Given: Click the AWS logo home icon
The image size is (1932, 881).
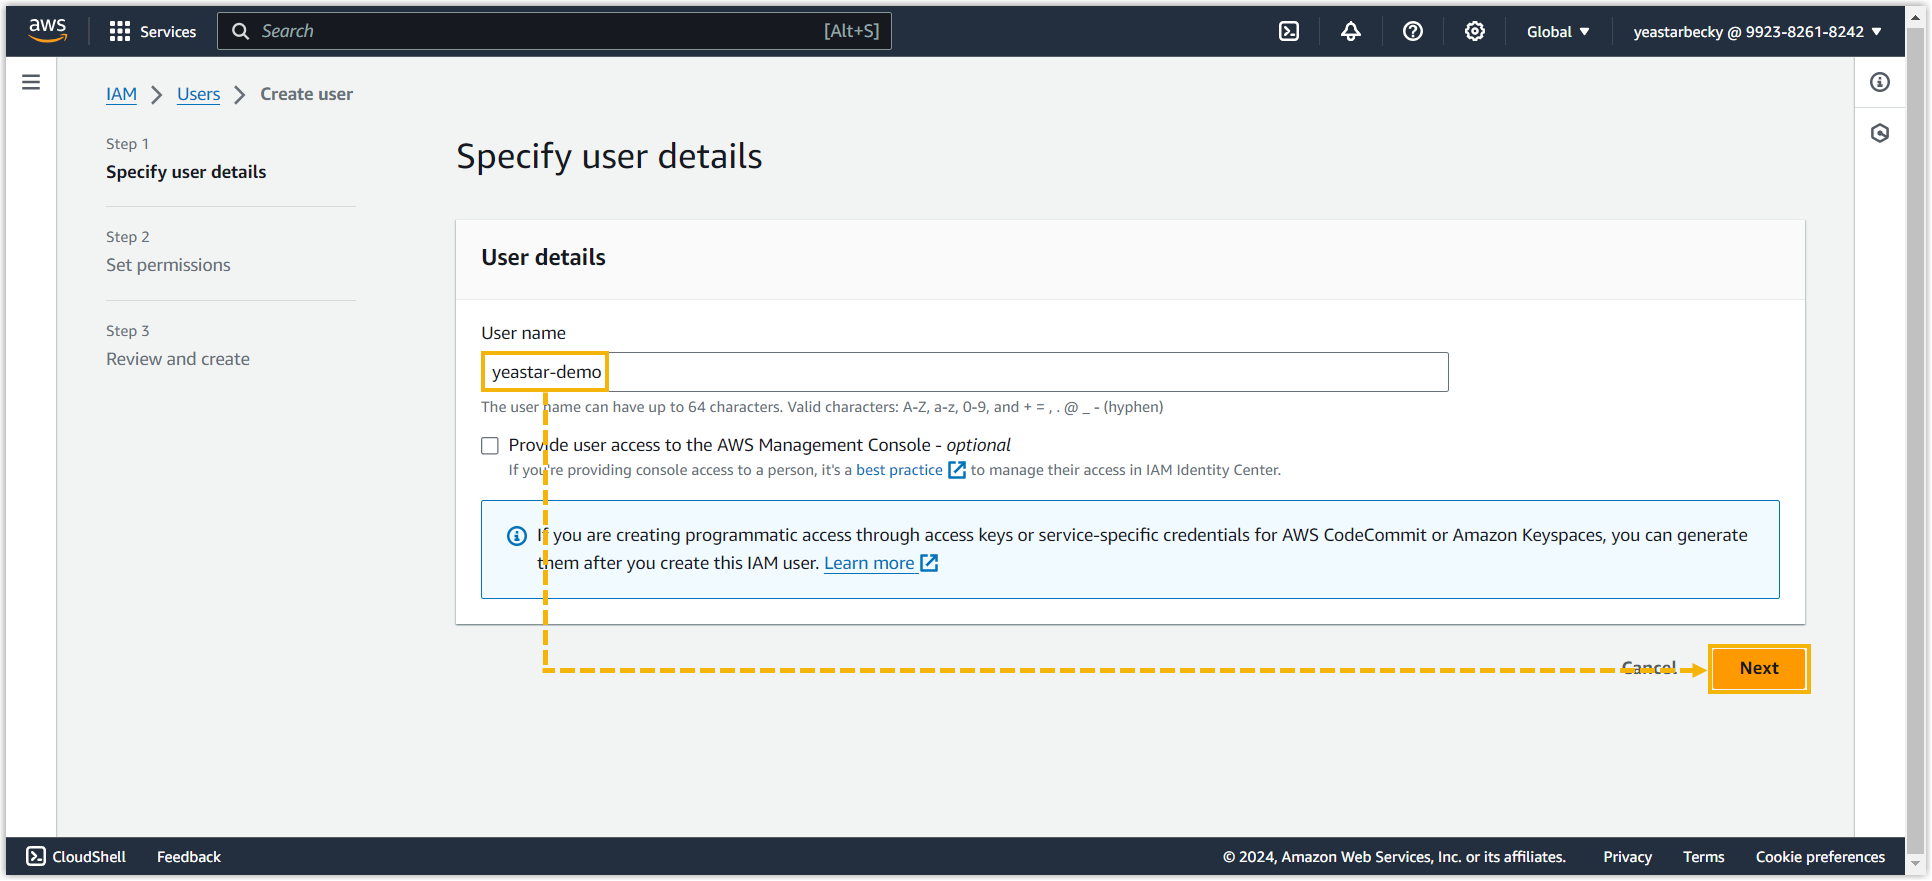Looking at the screenshot, I should point(47,31).
